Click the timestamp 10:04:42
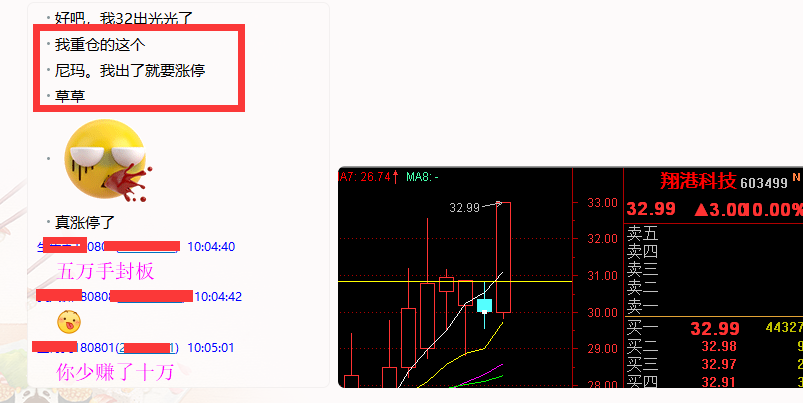 tap(218, 296)
